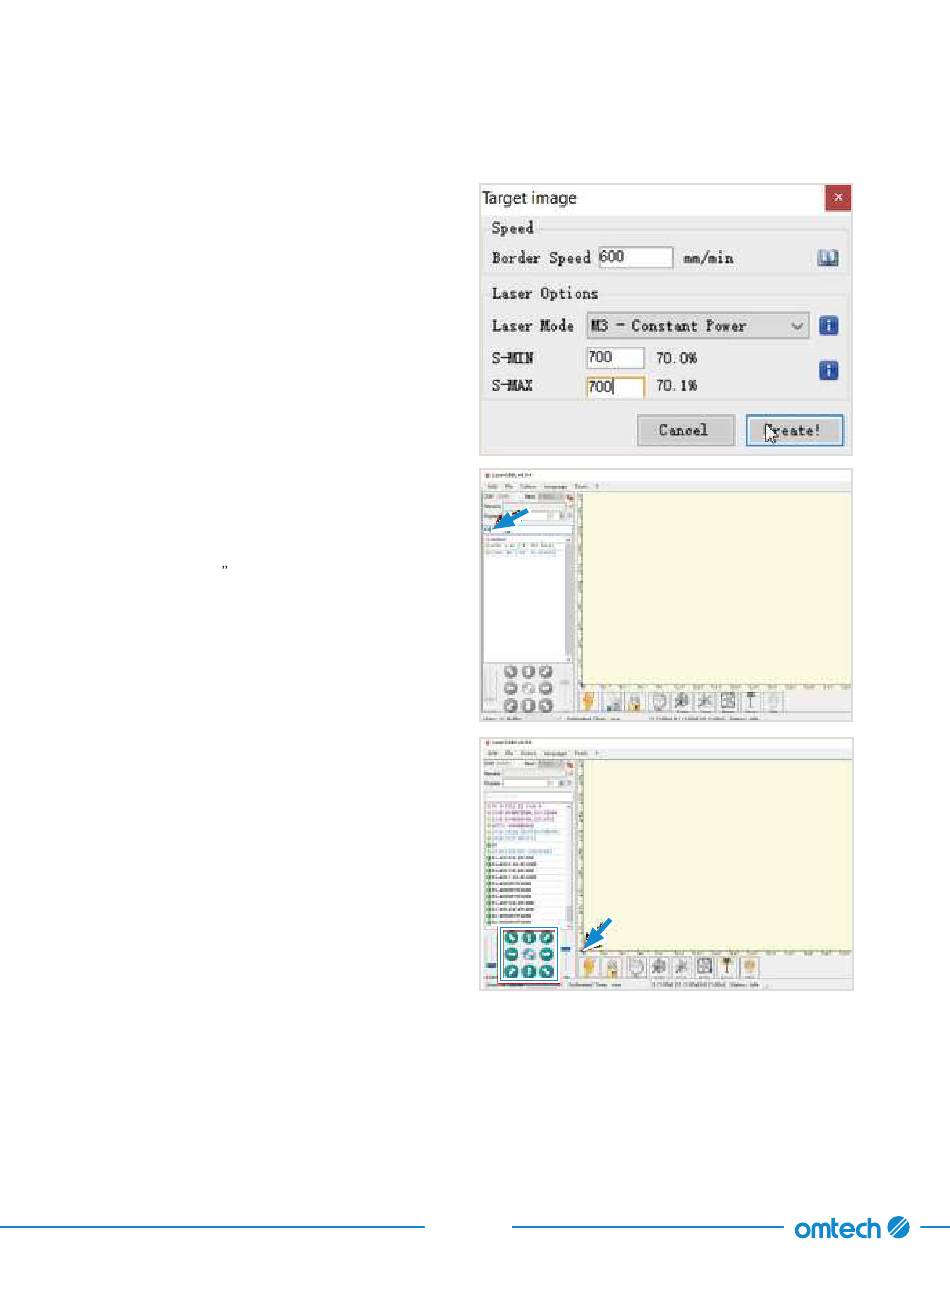
Task: Open File menu in the middle LaserGRBL window
Action: [509, 487]
